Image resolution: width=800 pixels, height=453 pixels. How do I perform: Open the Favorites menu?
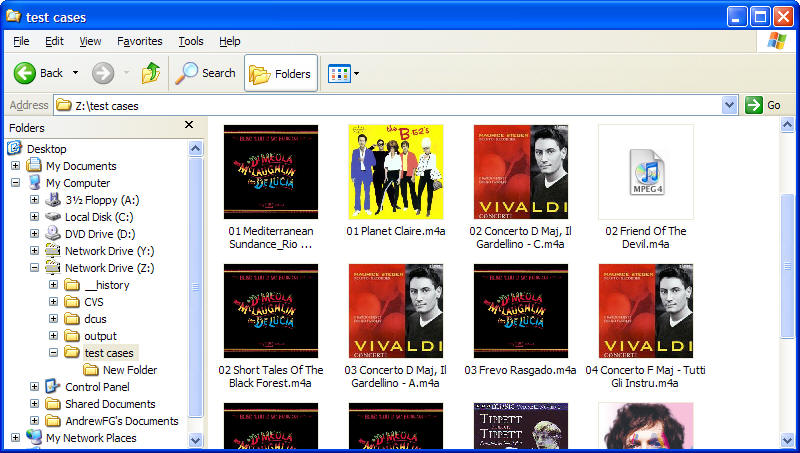pos(140,41)
